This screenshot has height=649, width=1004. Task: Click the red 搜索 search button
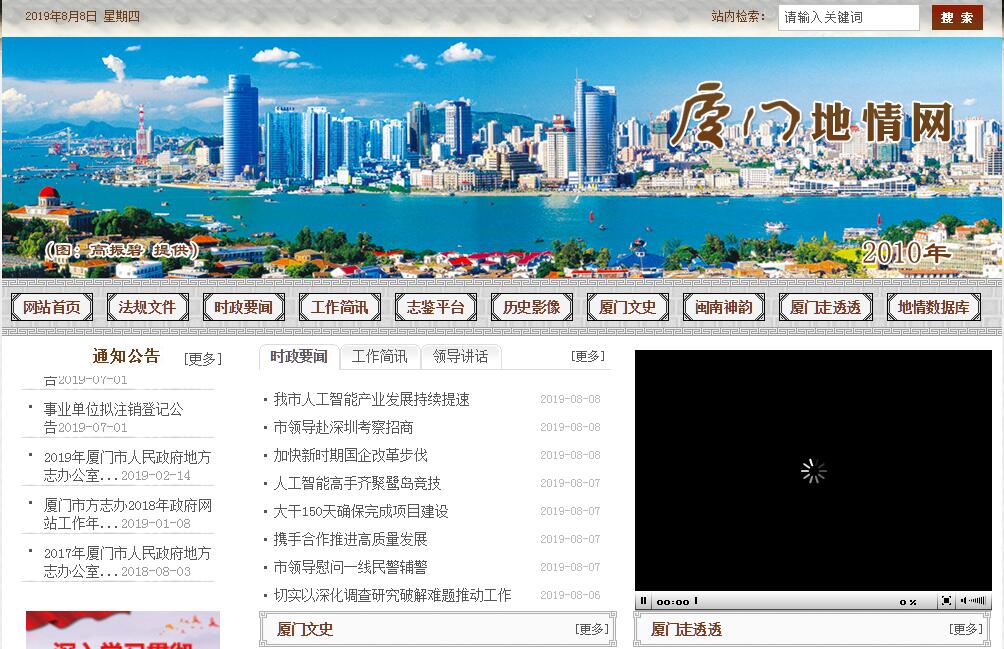pos(957,18)
